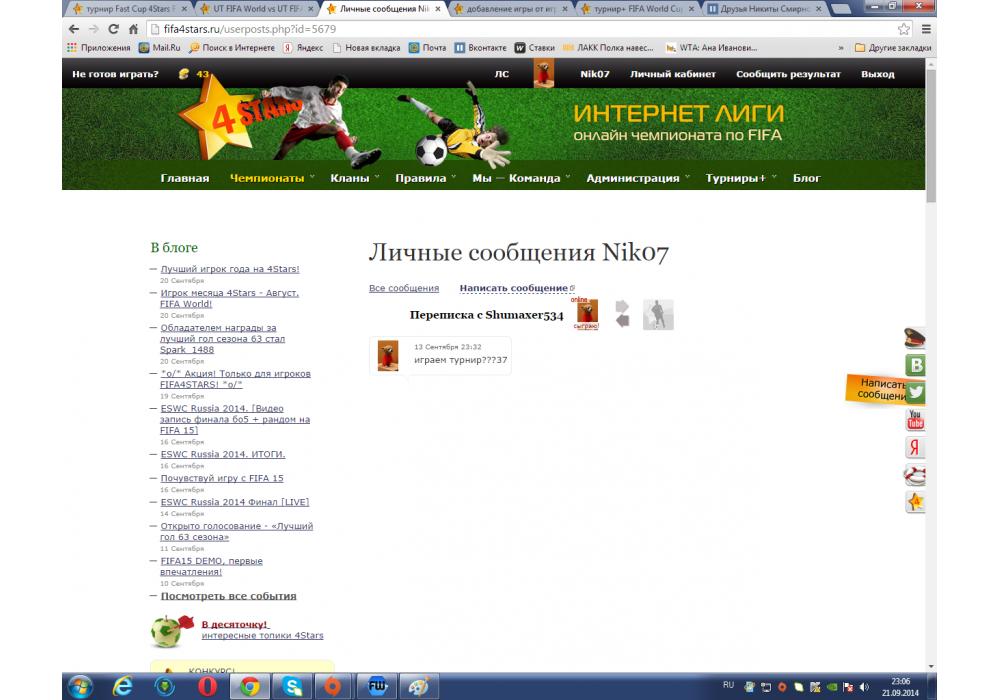Open Skype from the Windows taskbar

click(293, 686)
